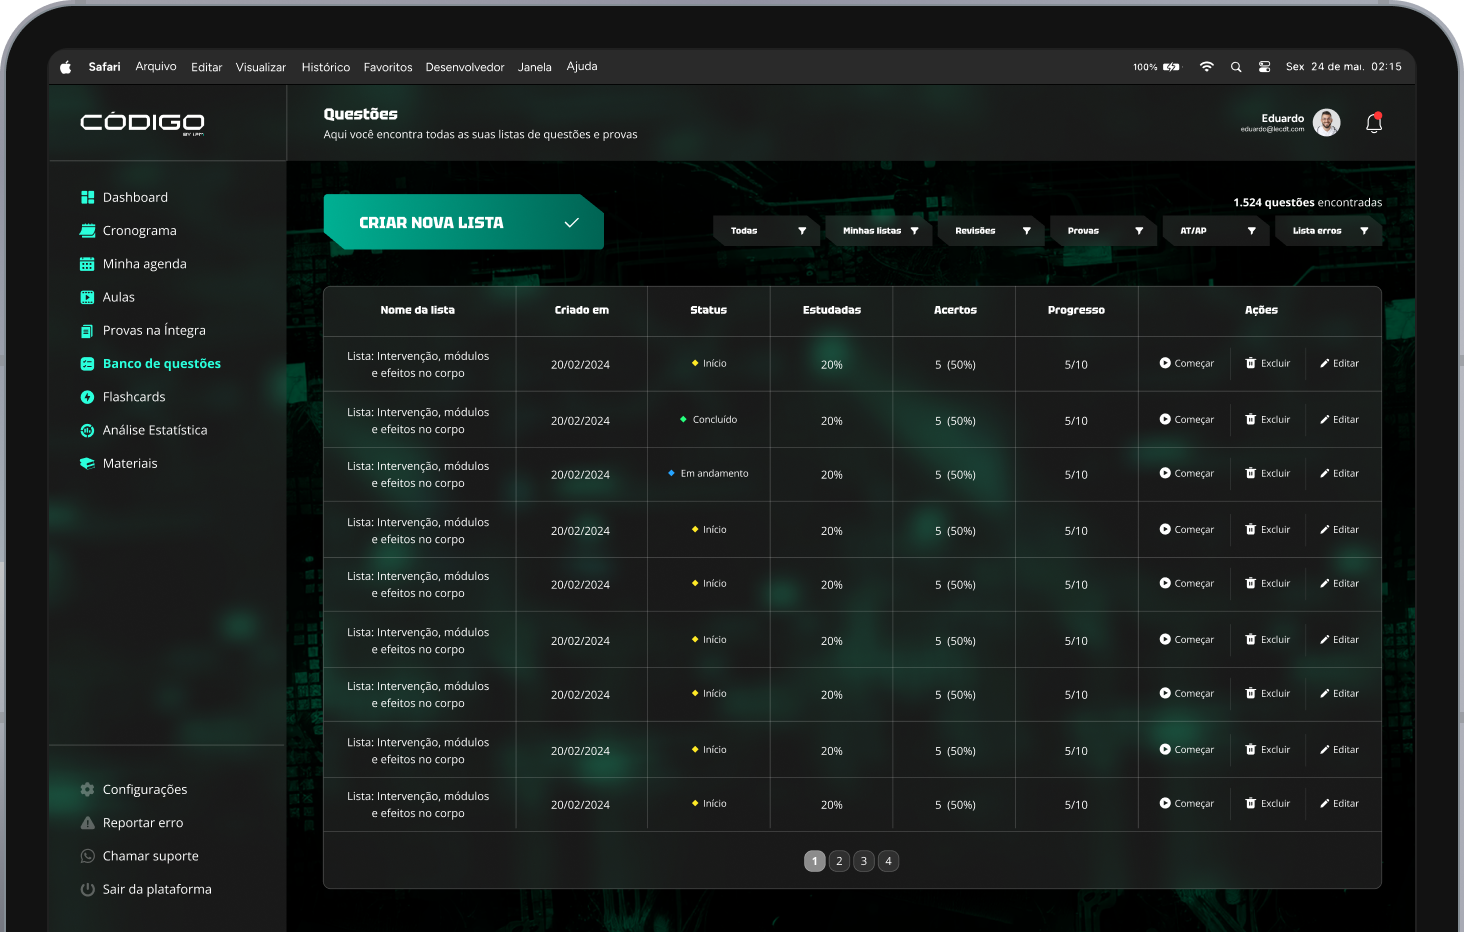The image size is (1464, 932).
Task: Open Flashcards from the sidebar icon
Action: pyautogui.click(x=88, y=397)
